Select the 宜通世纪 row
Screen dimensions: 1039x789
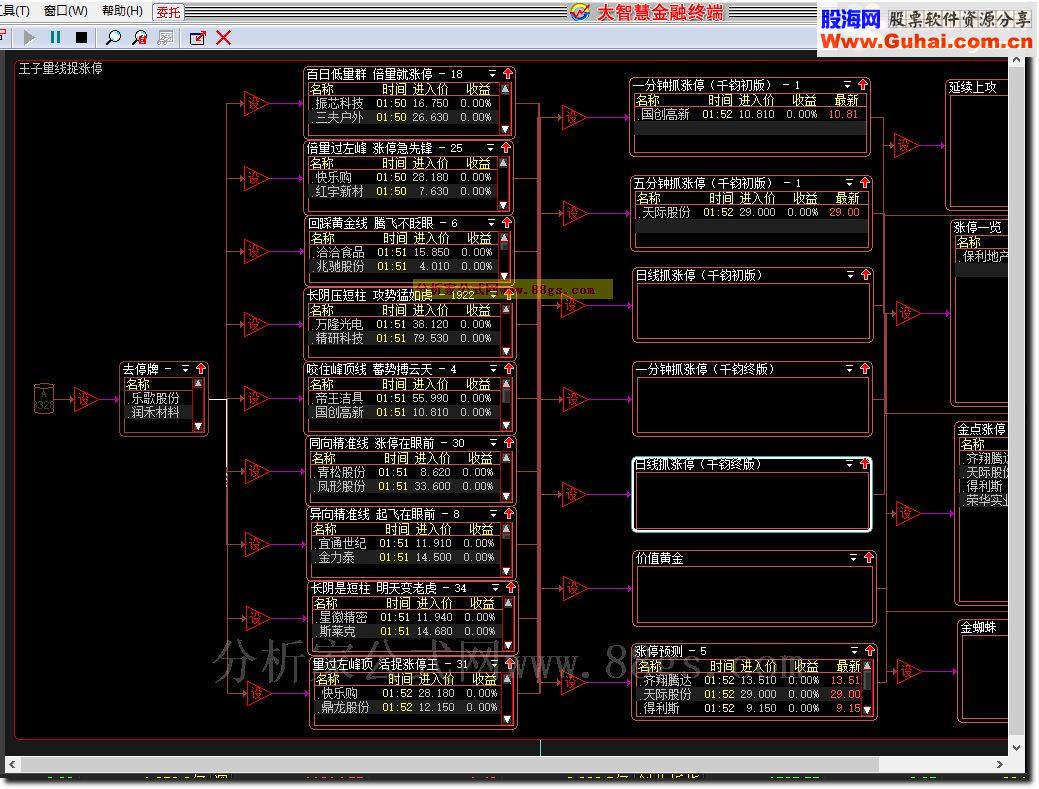tap(406, 543)
